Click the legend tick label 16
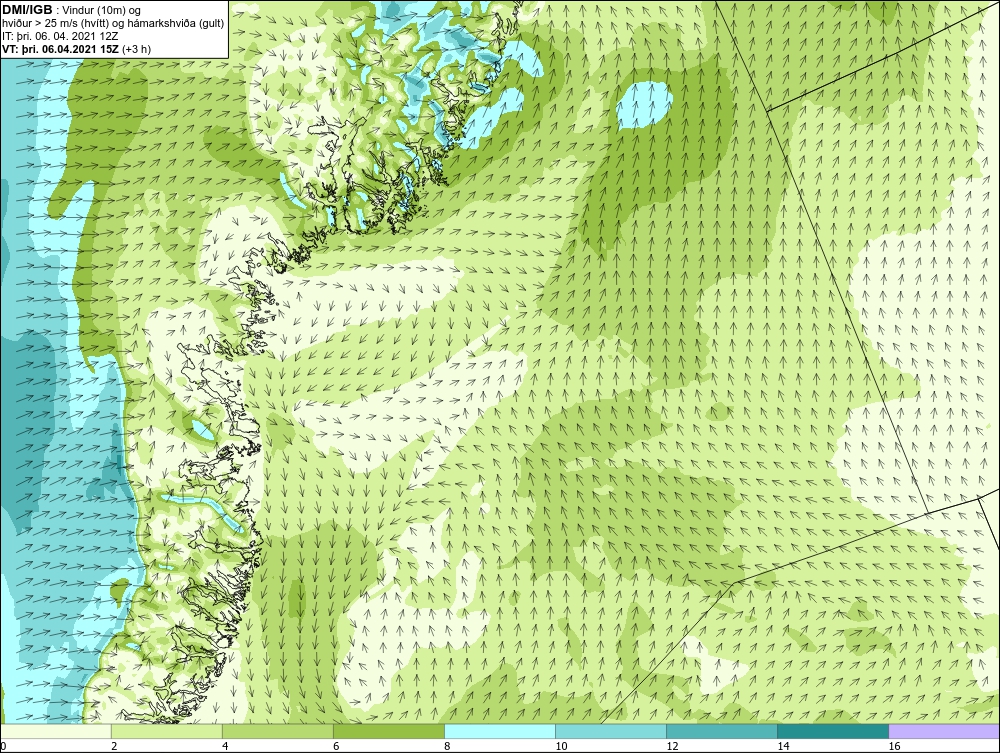Image resolution: width=1000 pixels, height=753 pixels. 894,746
